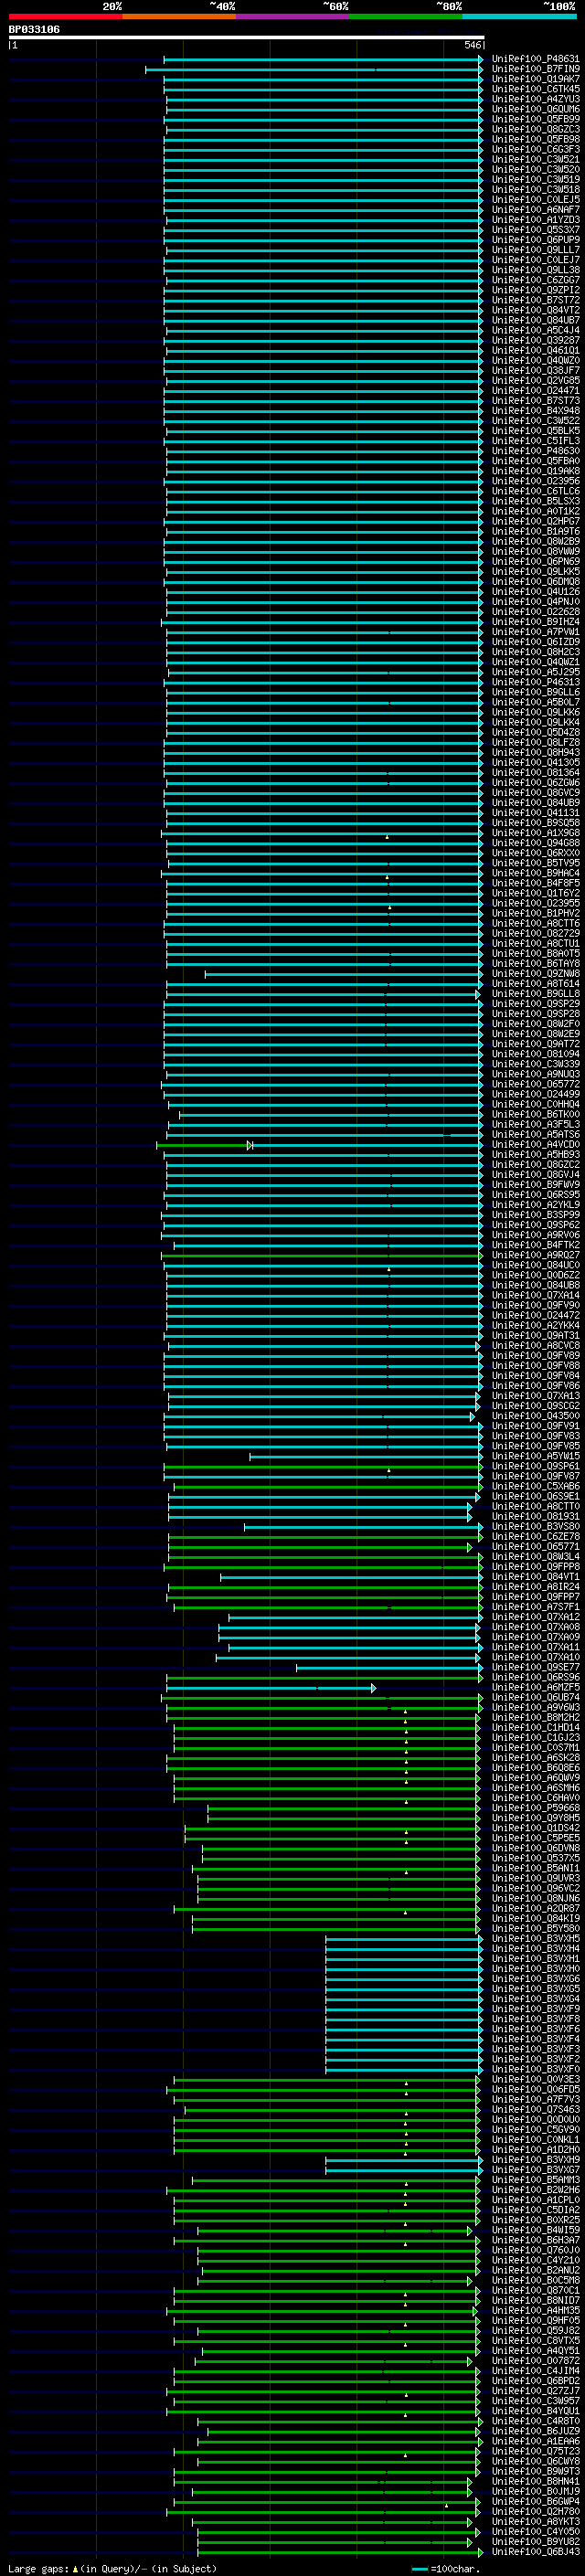Click the green alignment segment for UniRef100_A4VCD0
The image size is (585, 2576).
tap(204, 1145)
